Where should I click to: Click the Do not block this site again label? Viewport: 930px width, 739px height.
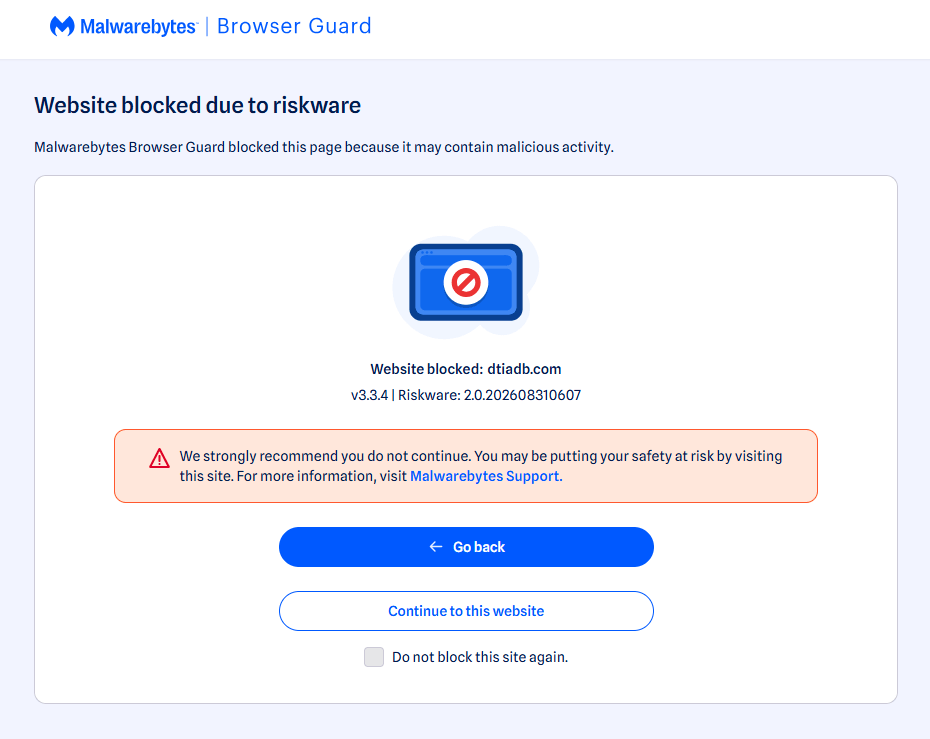tap(480, 657)
